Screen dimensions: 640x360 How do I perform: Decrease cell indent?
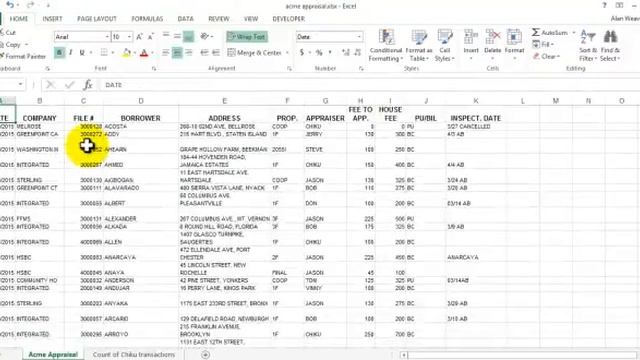pos(204,53)
